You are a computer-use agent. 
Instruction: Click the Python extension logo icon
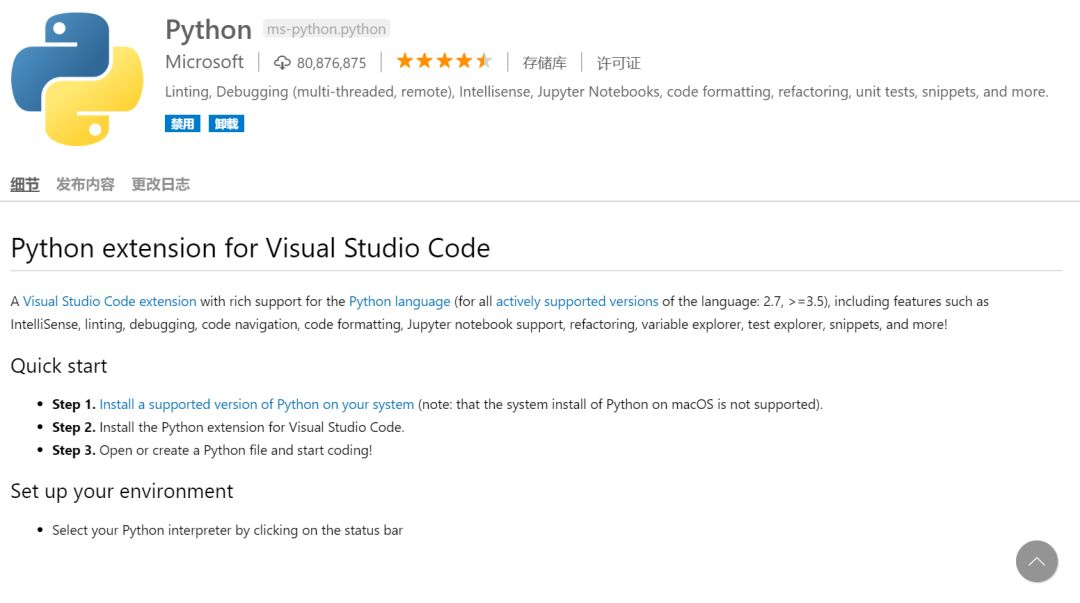coord(77,79)
